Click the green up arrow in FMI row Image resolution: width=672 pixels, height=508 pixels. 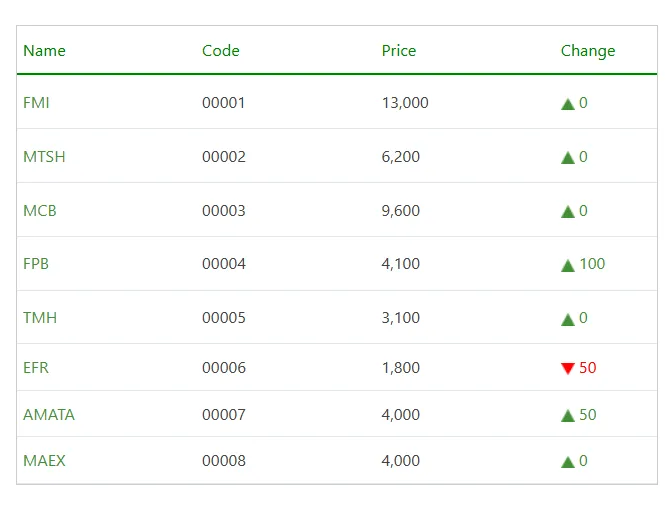click(568, 103)
